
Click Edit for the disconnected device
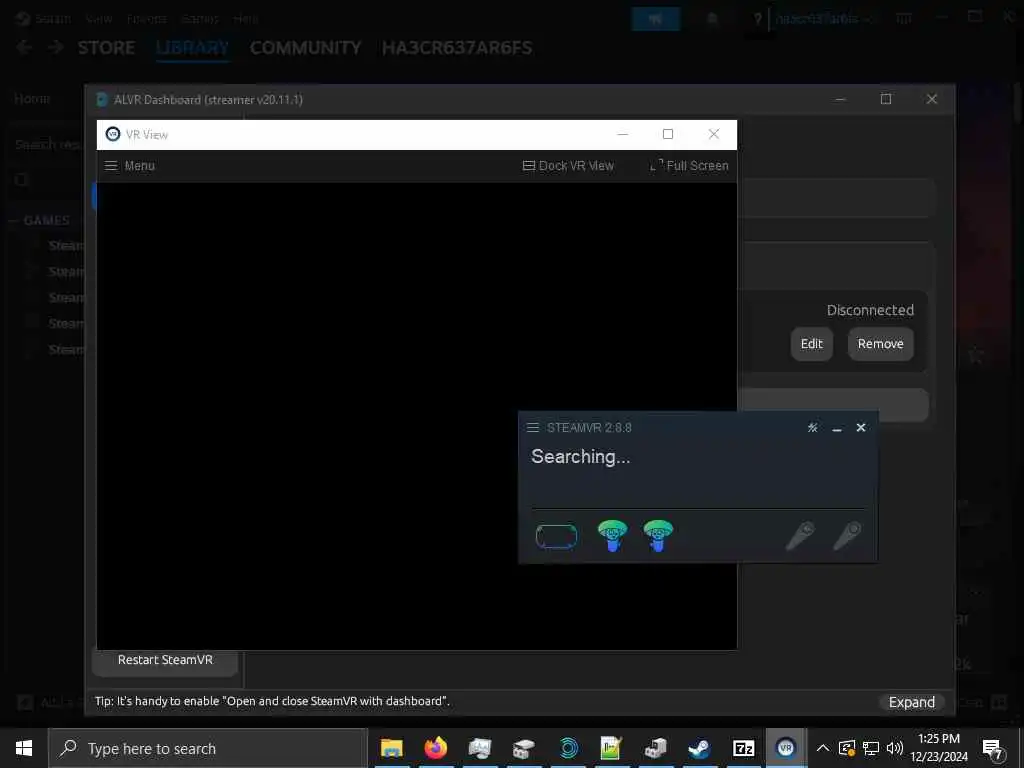tap(812, 344)
